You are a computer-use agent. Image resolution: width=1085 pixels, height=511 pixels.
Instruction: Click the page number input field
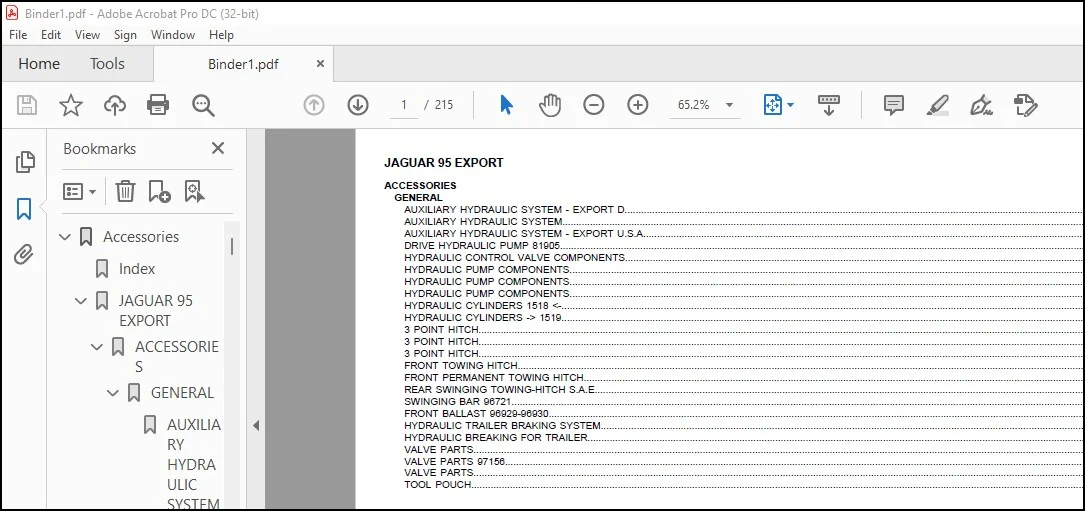(403, 105)
